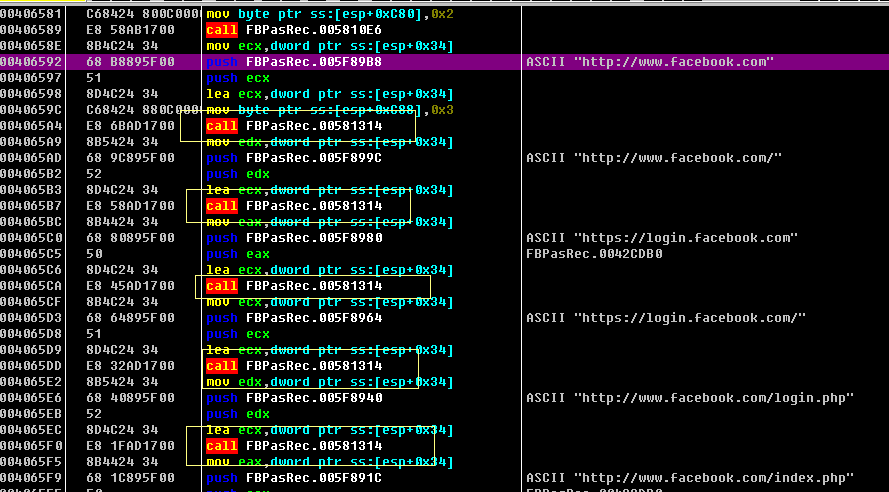Select the push edx instruction at 004065B2
Image resolution: width=889 pixels, height=492 pixels.
click(238, 173)
